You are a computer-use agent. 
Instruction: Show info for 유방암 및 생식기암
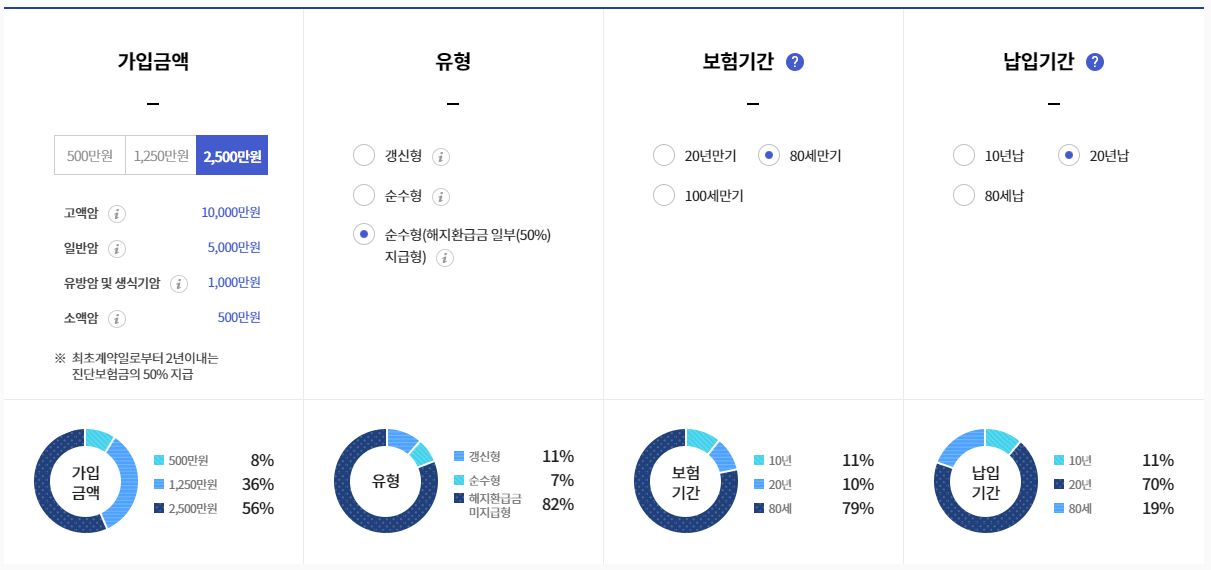[179, 284]
